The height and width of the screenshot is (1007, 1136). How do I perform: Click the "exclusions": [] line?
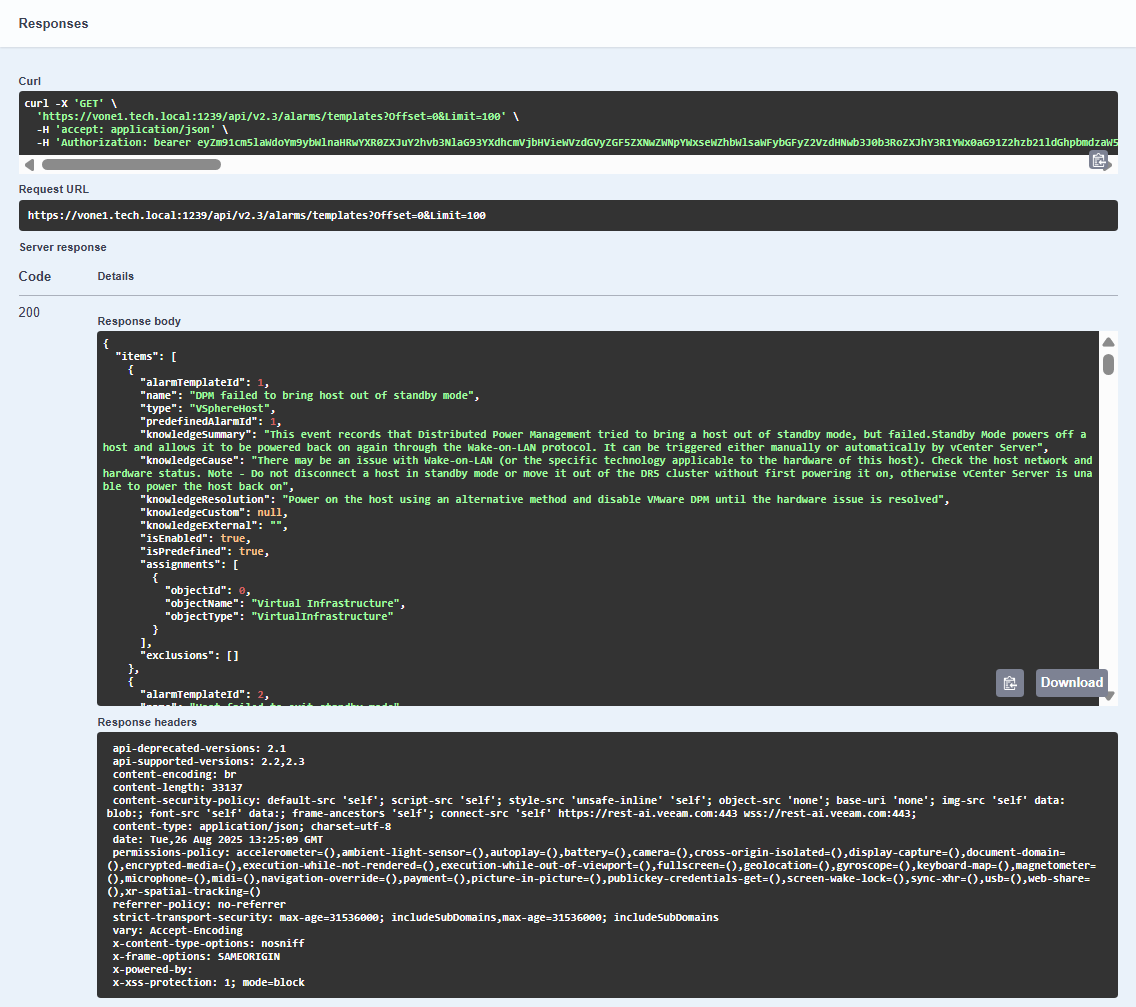[190, 656]
